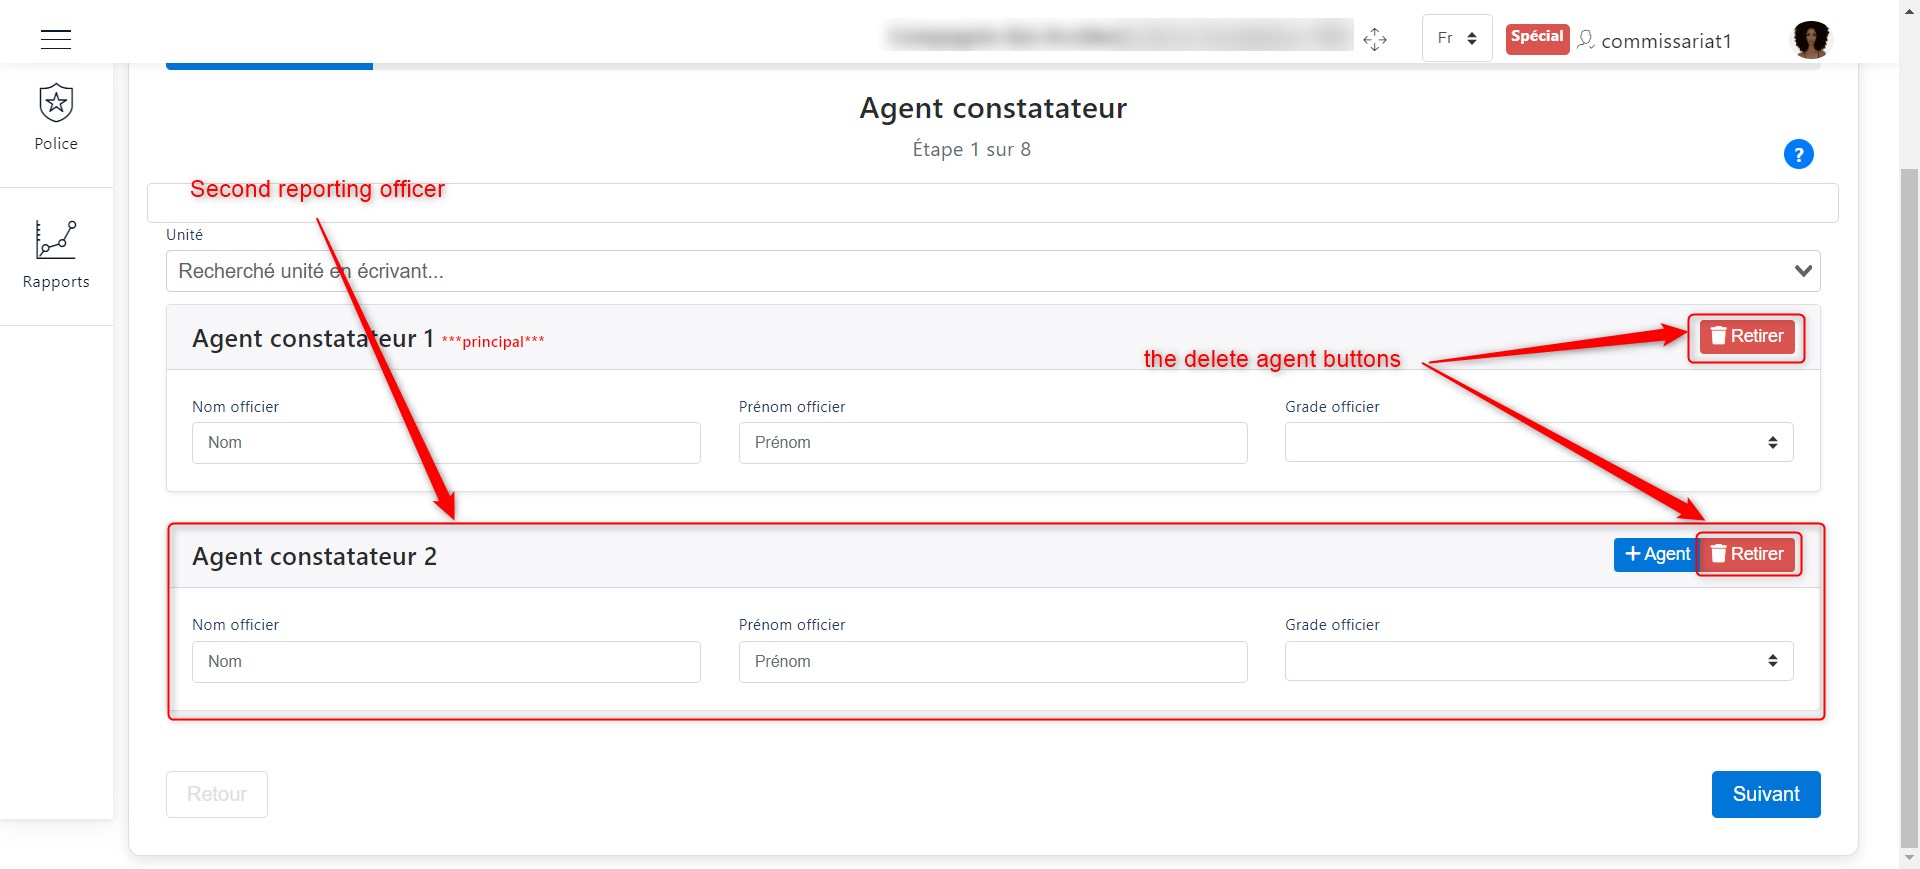
Task: Focus Nom officier field for agent 2
Action: click(x=446, y=661)
